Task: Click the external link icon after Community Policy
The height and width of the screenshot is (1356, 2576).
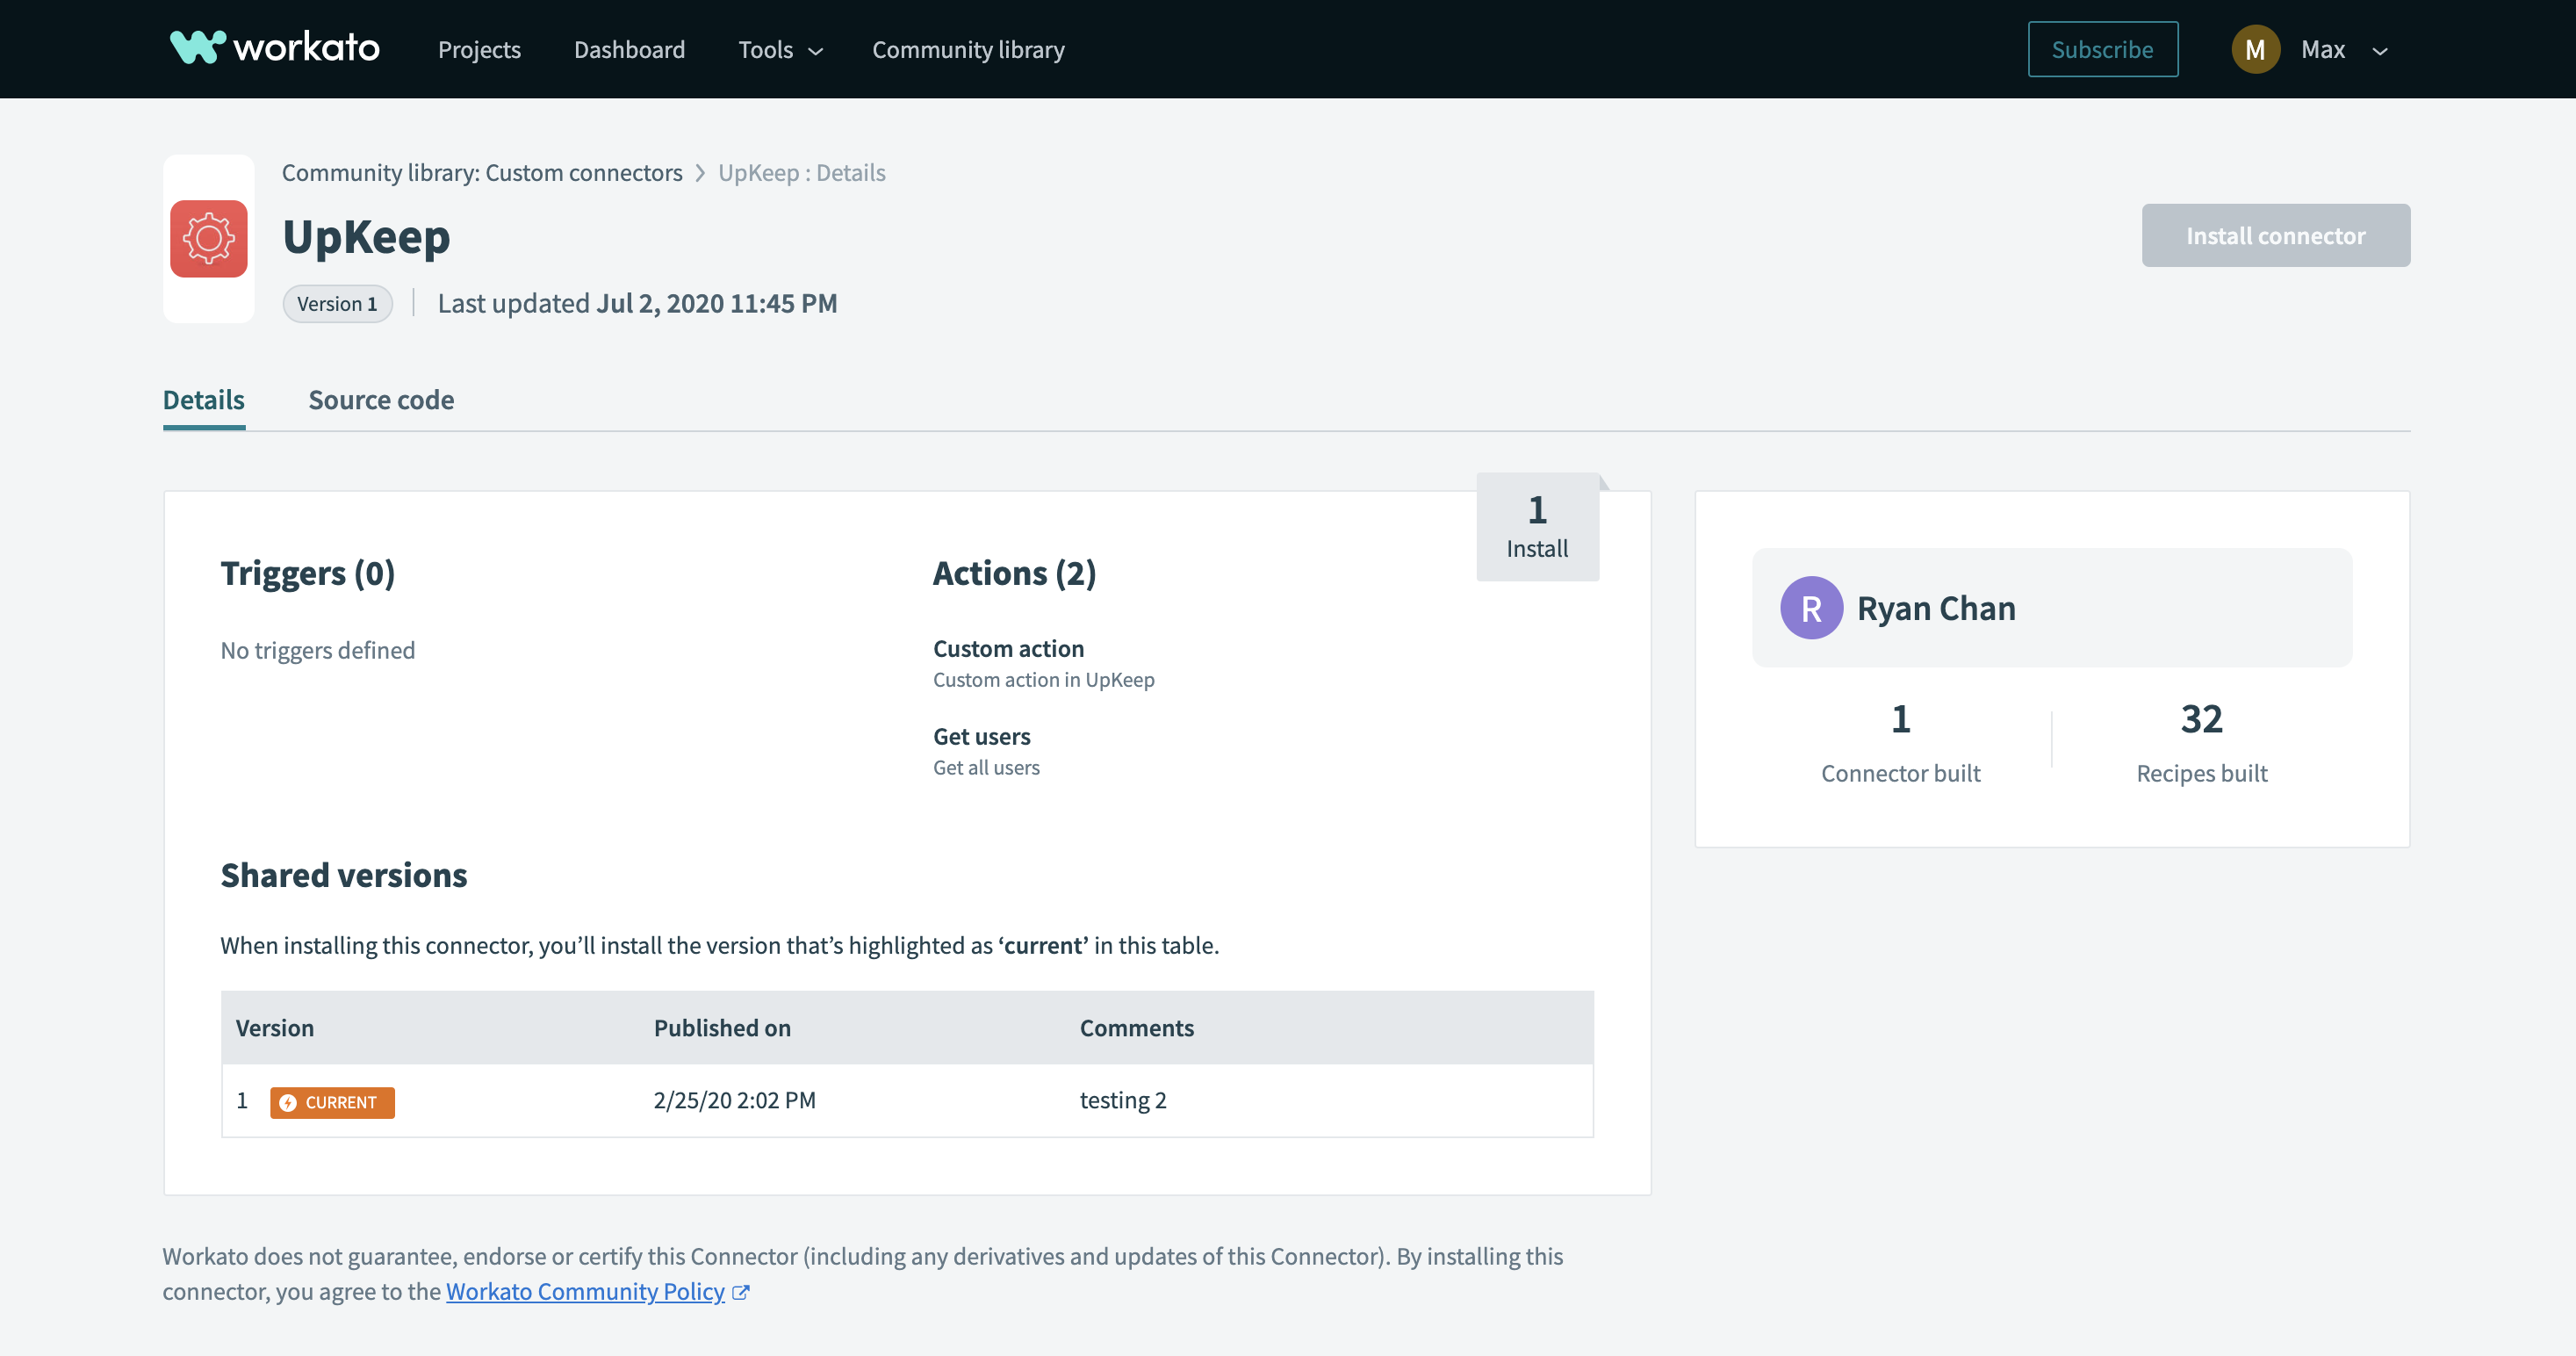Action: pyautogui.click(x=741, y=1292)
